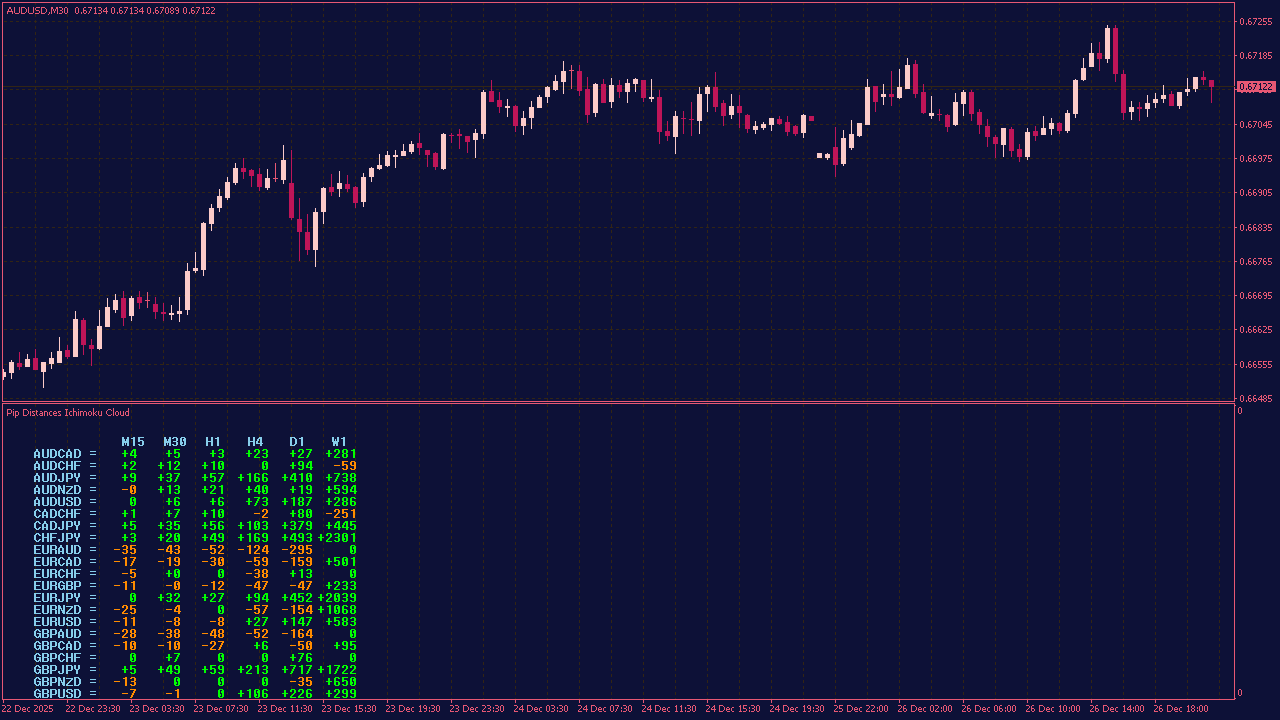
Task: Select the D1 timeframe column header
Action: [x=296, y=441]
